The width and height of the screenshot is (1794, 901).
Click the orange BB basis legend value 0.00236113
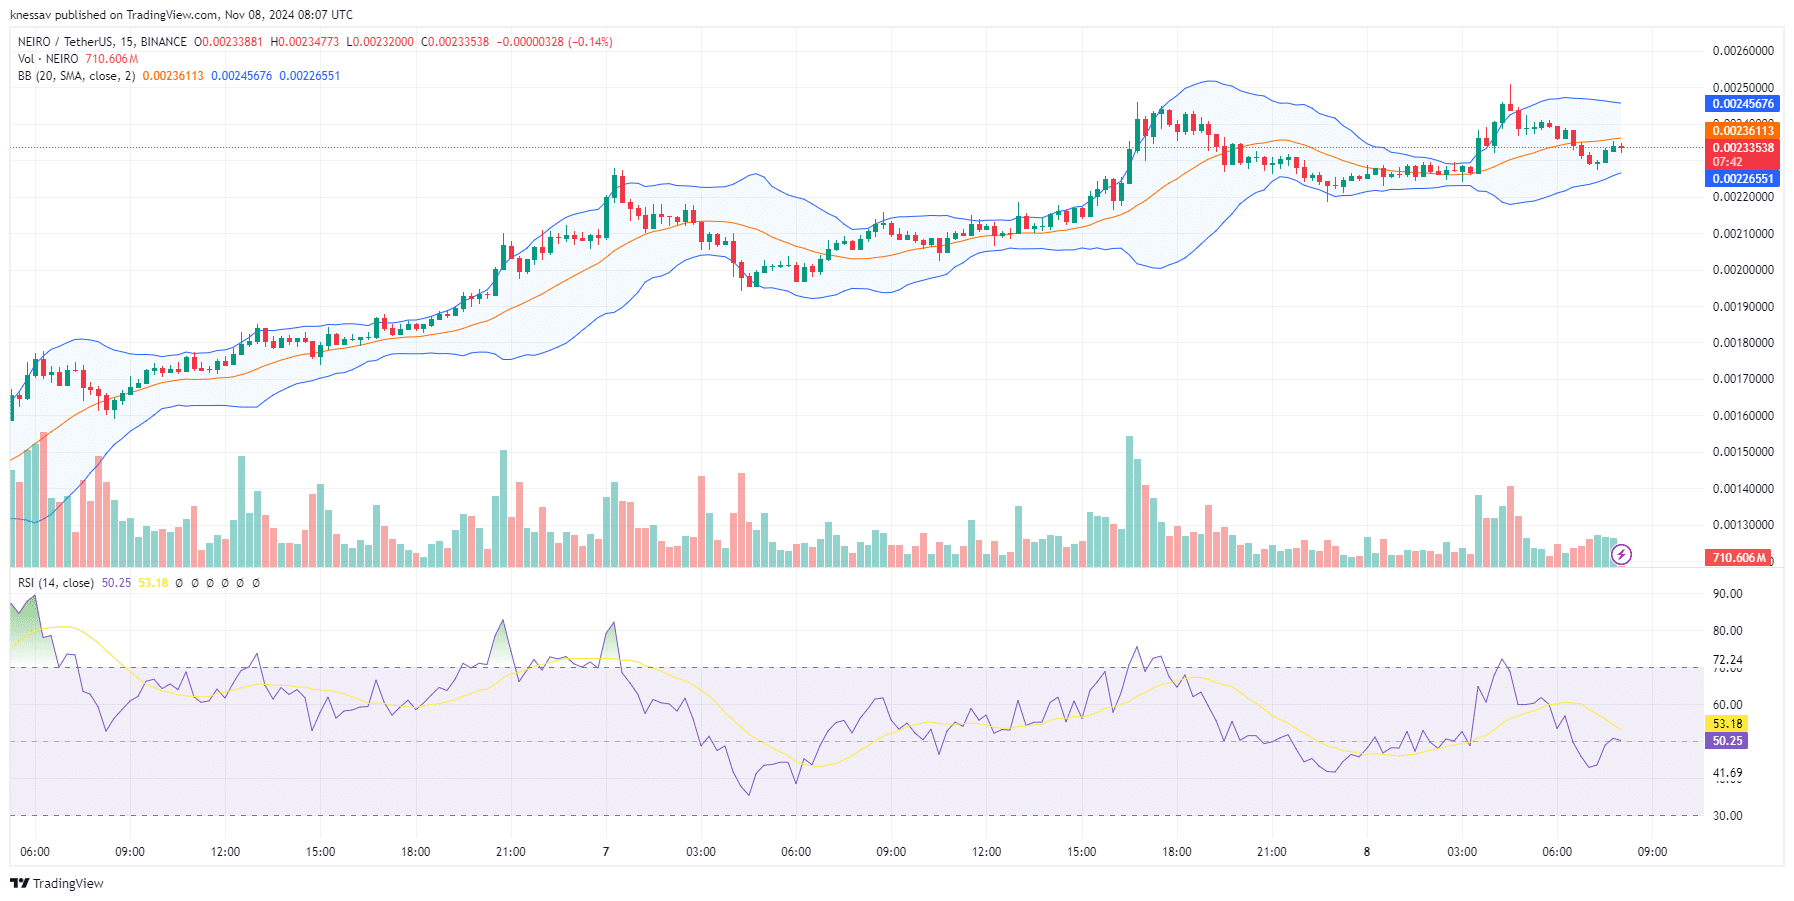[173, 76]
